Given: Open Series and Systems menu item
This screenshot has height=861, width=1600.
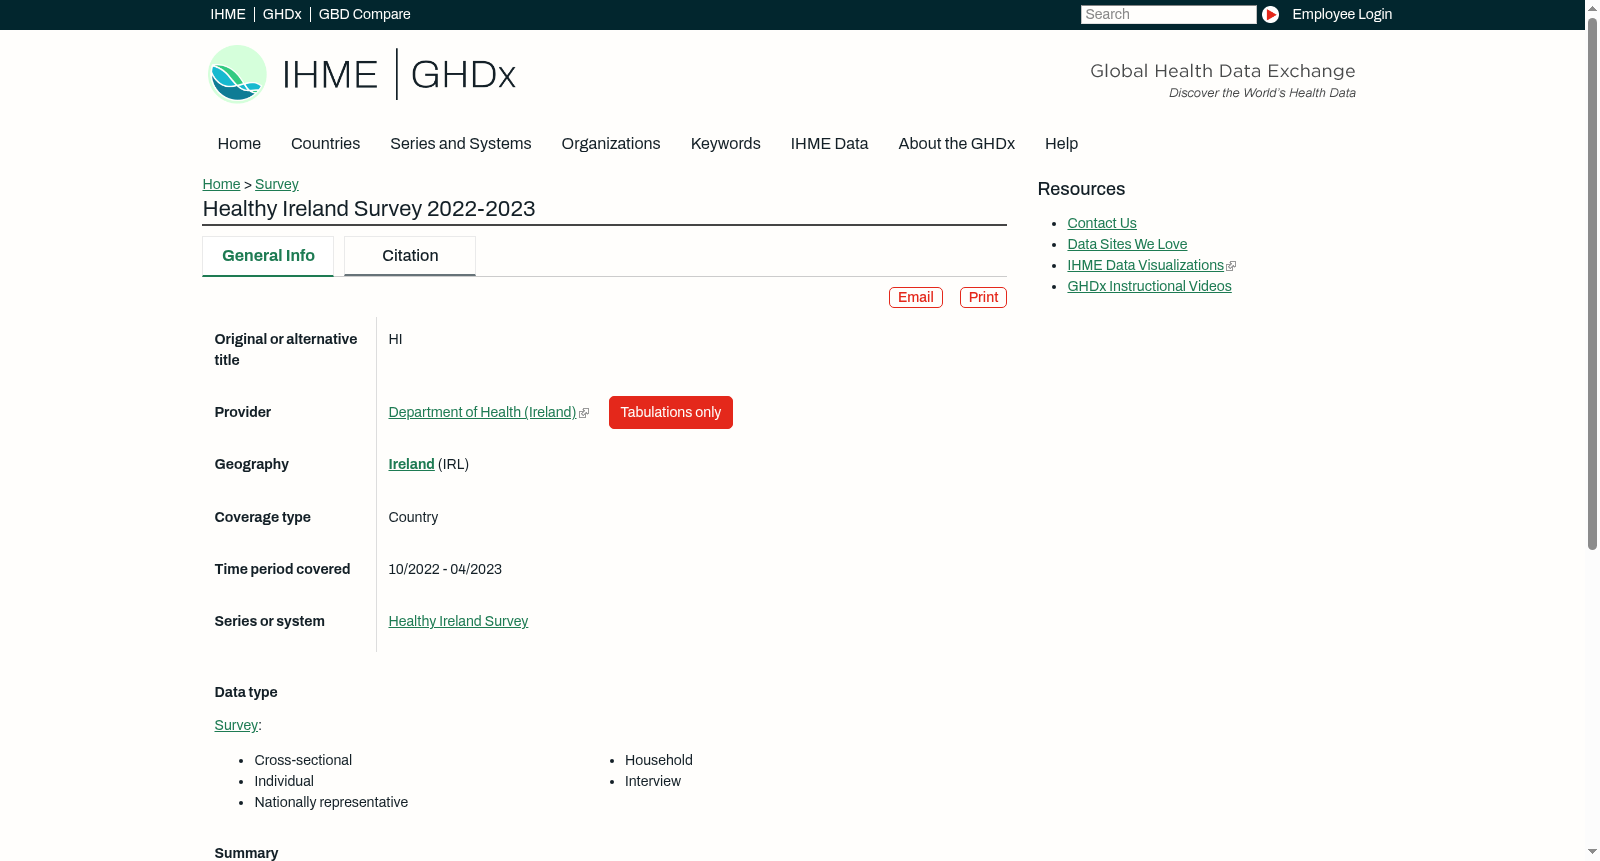Looking at the screenshot, I should (461, 144).
